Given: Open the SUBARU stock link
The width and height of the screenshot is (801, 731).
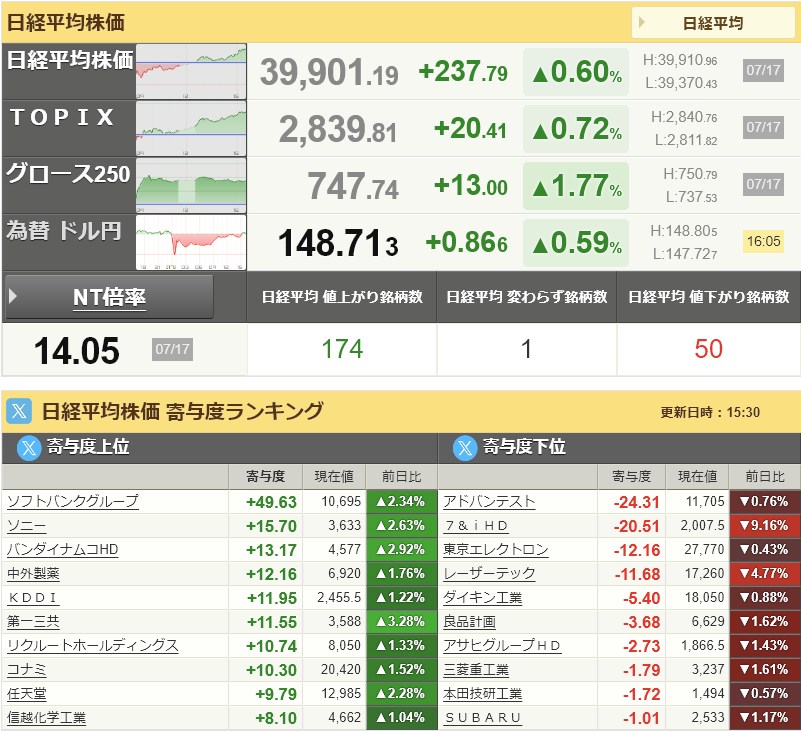Looking at the screenshot, I should pos(482,717).
